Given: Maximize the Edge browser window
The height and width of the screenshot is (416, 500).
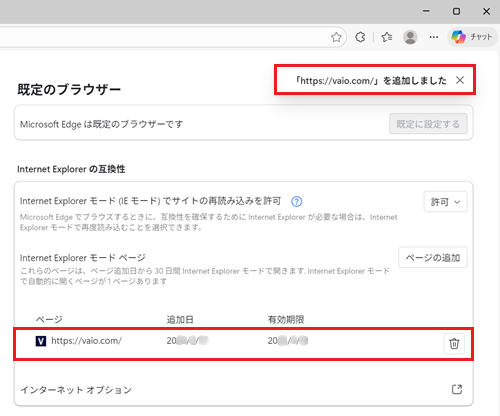Looking at the screenshot, I should pyautogui.click(x=456, y=11).
